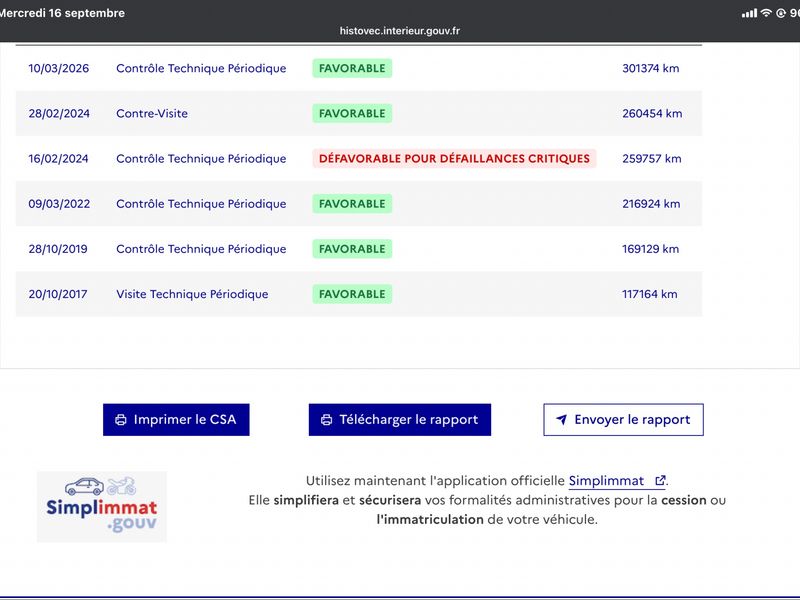Open the Simplimmat hyperlink
Image resolution: width=800 pixels, height=600 pixels.
(606, 481)
